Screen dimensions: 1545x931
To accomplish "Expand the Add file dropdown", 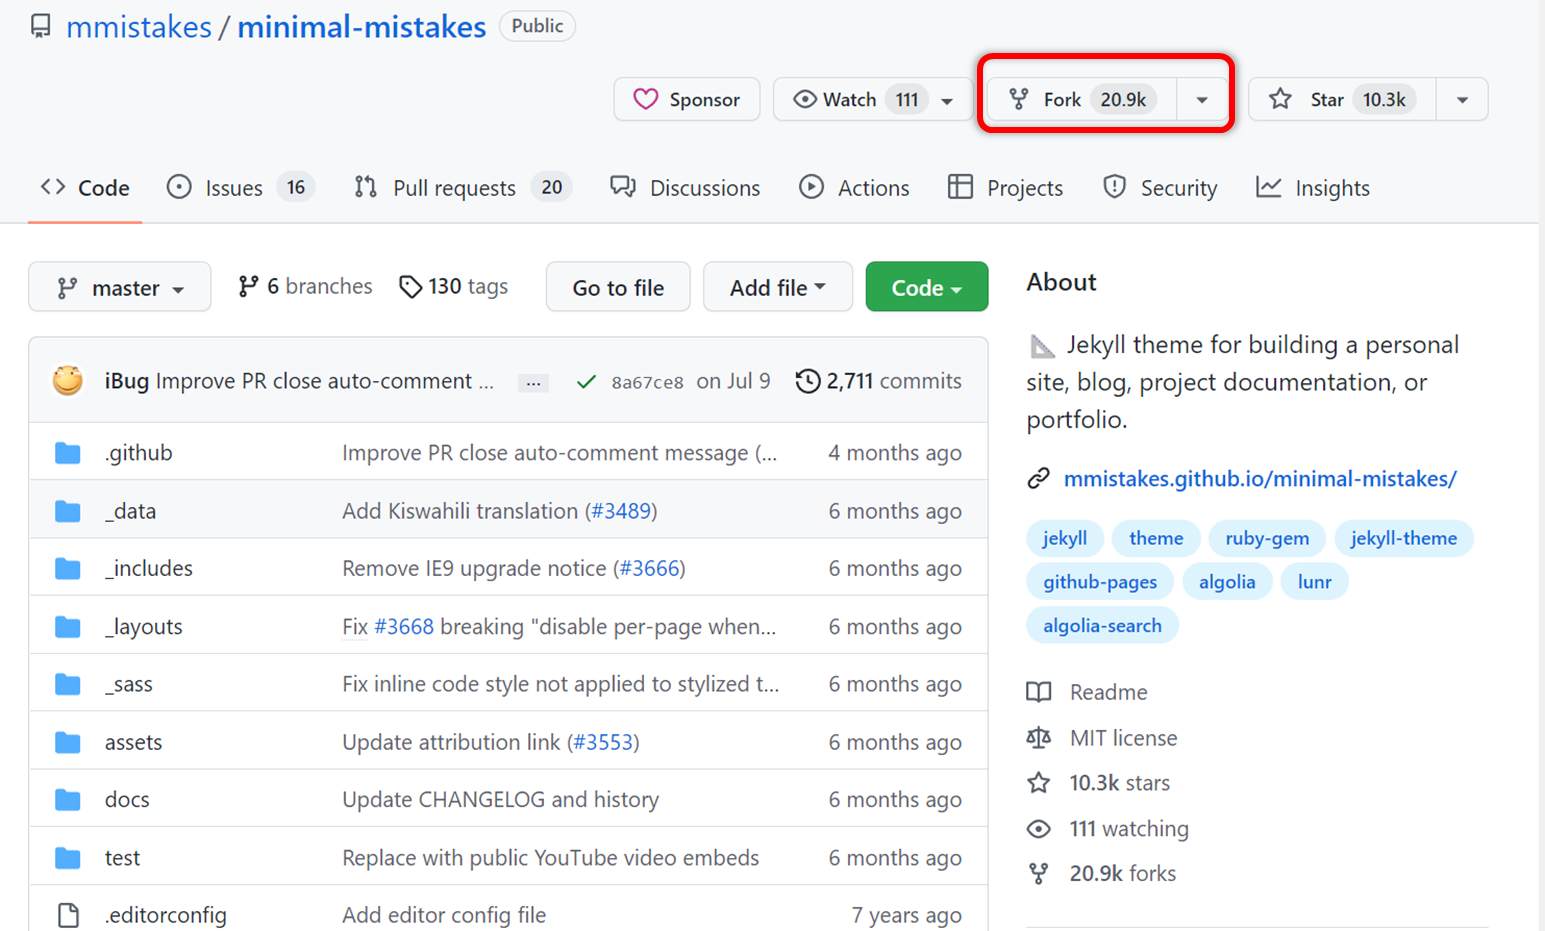I will click(778, 287).
